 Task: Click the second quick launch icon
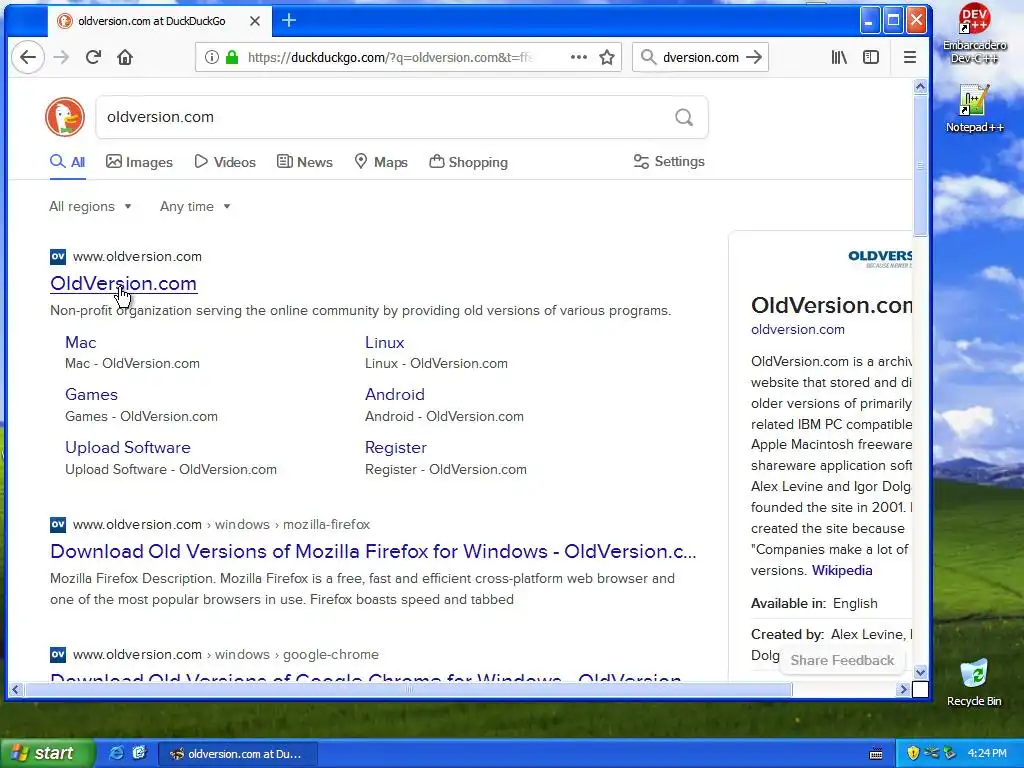(139, 753)
